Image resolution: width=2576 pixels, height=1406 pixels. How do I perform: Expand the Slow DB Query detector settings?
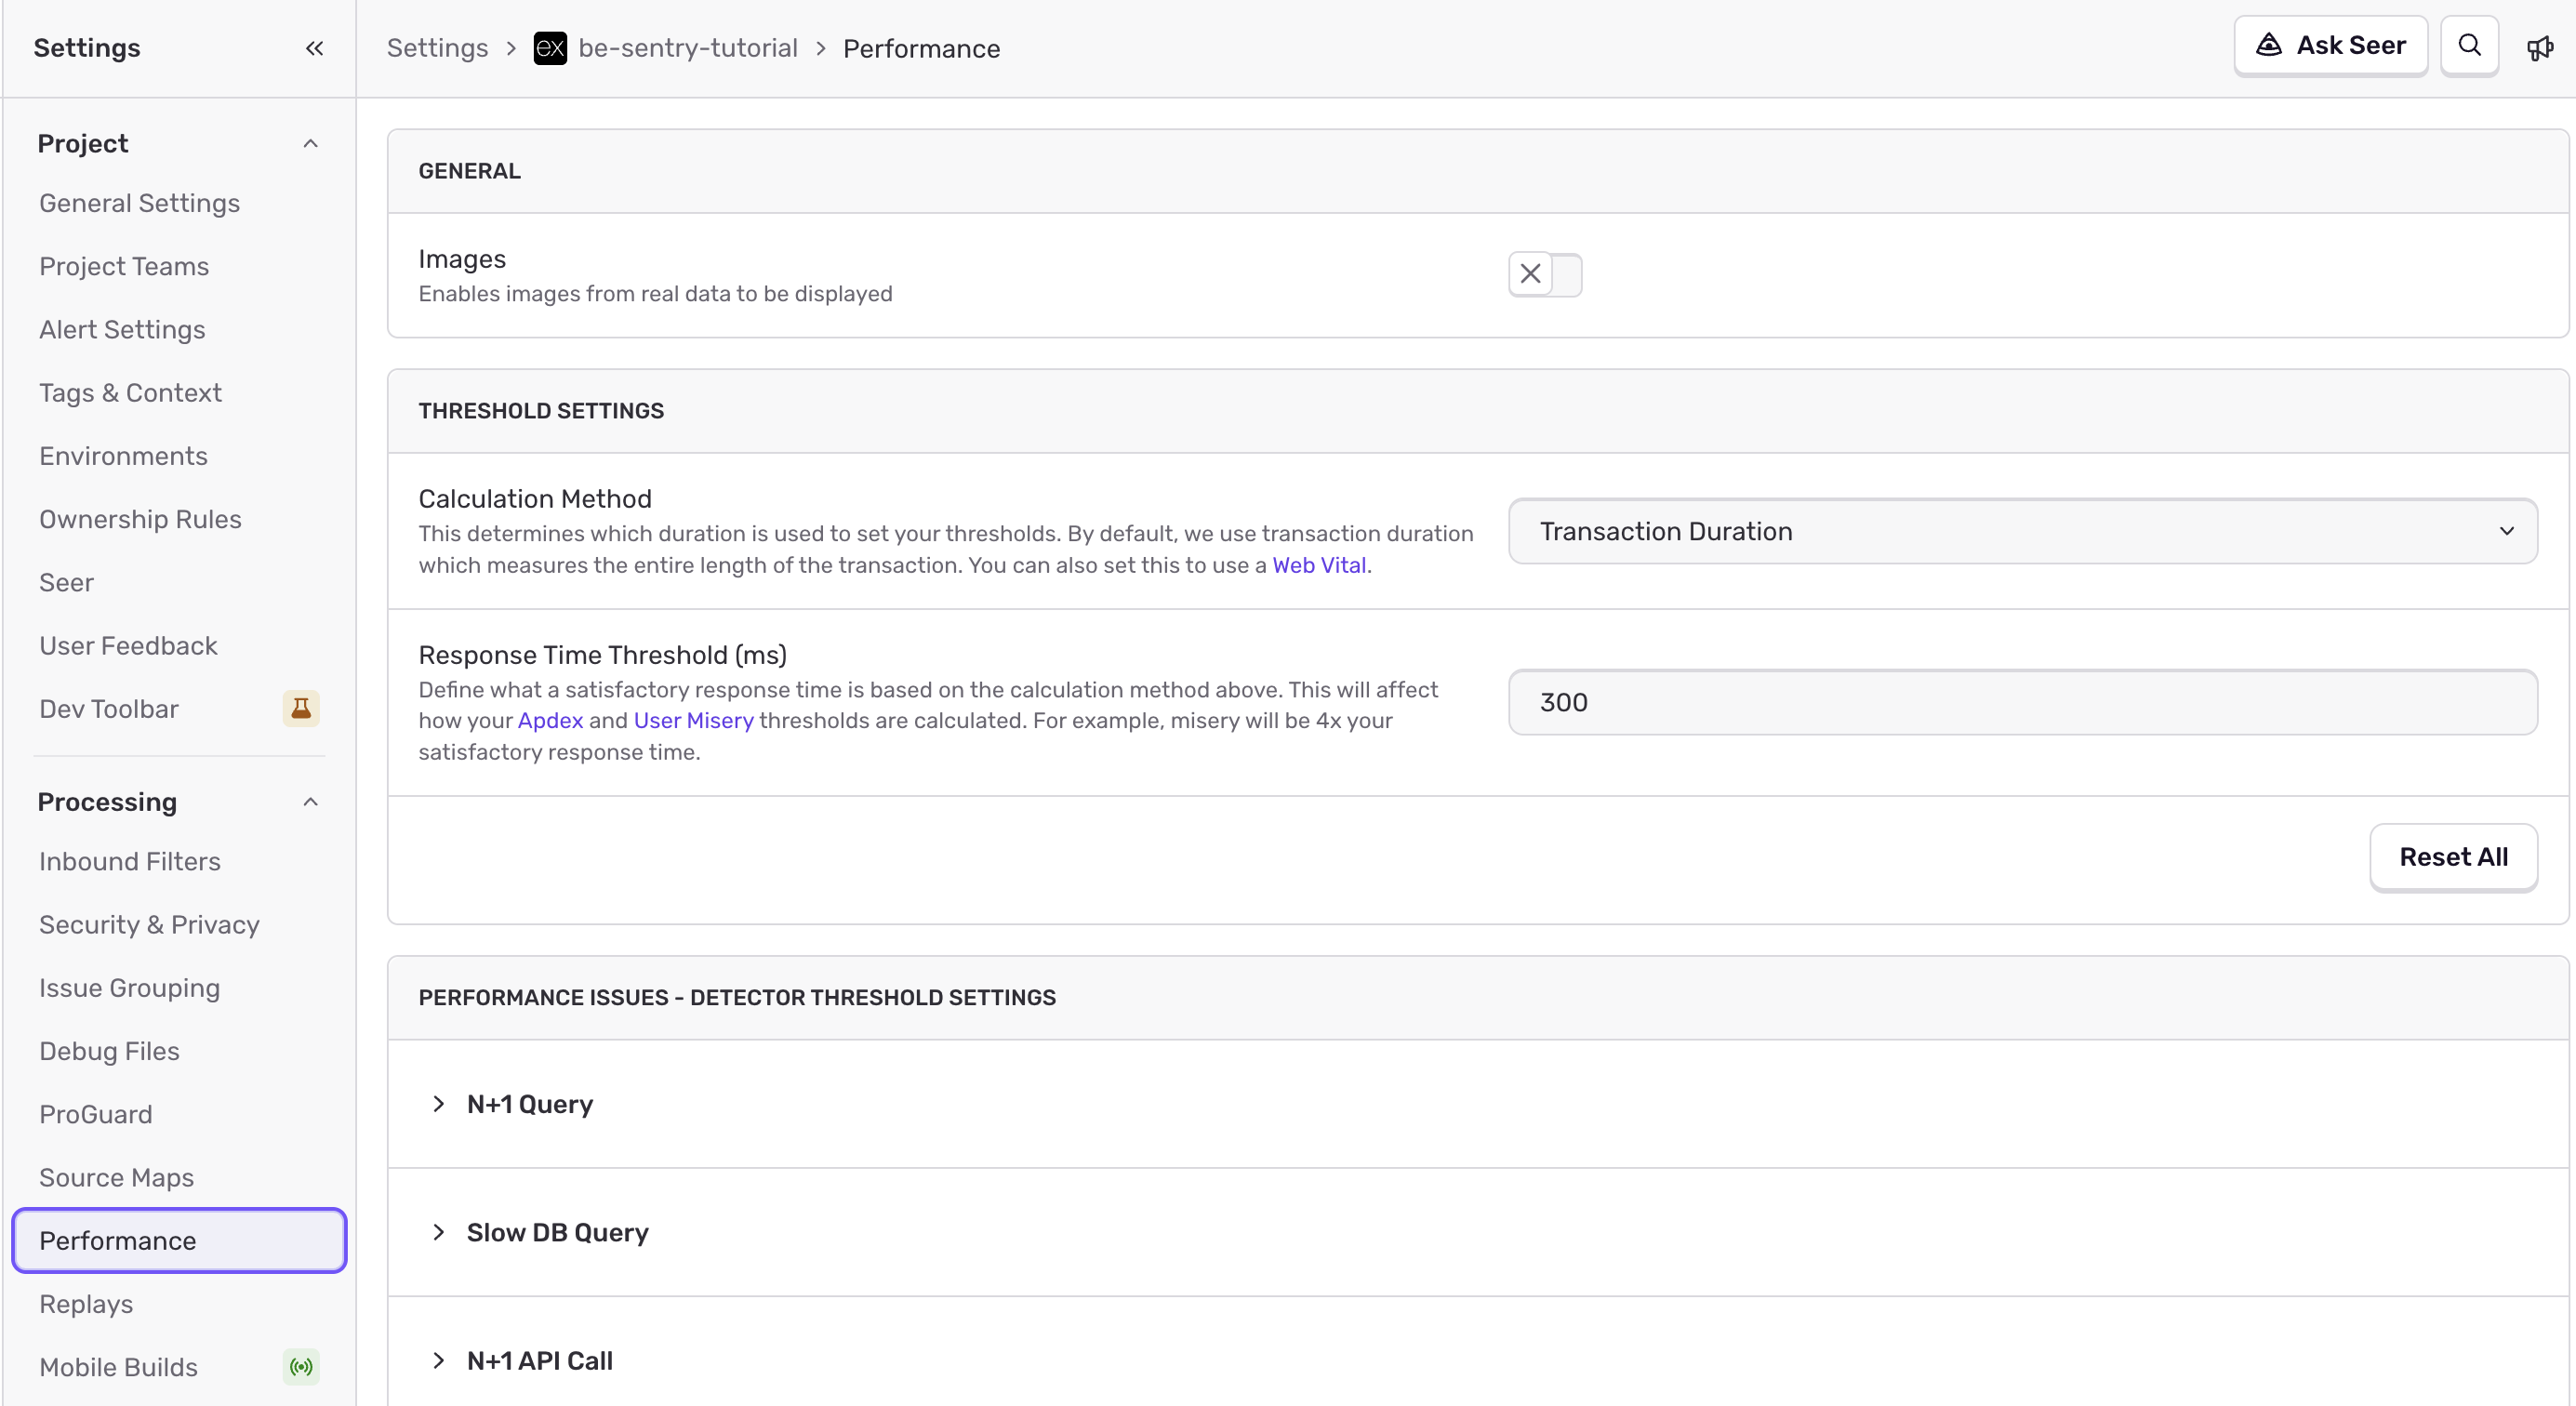[x=438, y=1231]
